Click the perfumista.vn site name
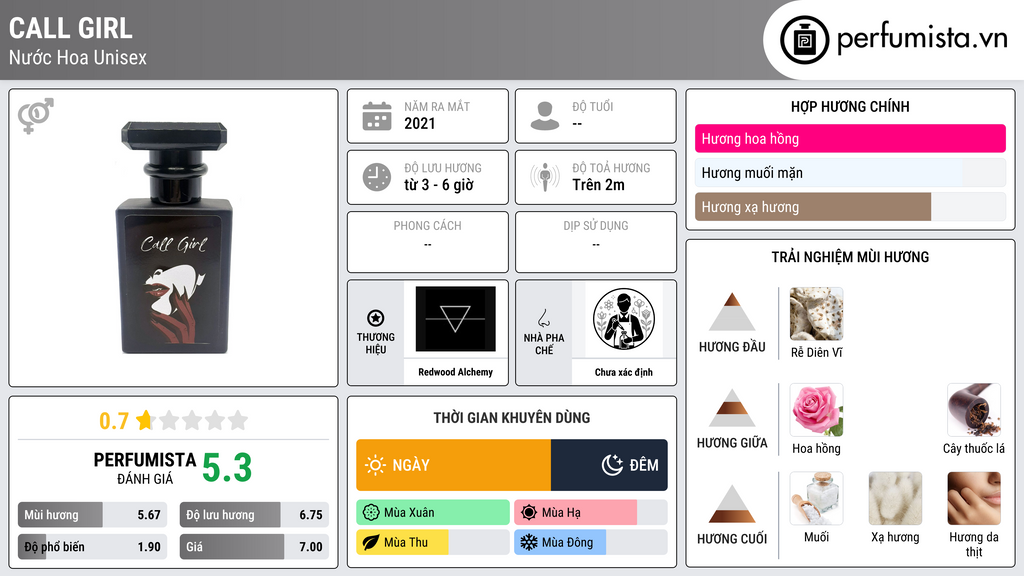Viewport: 1024px width, 576px height. pos(923,38)
